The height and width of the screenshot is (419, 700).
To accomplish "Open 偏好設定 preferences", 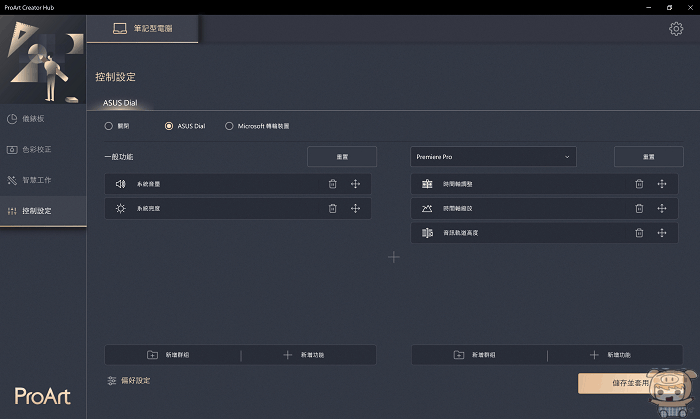I will click(129, 381).
